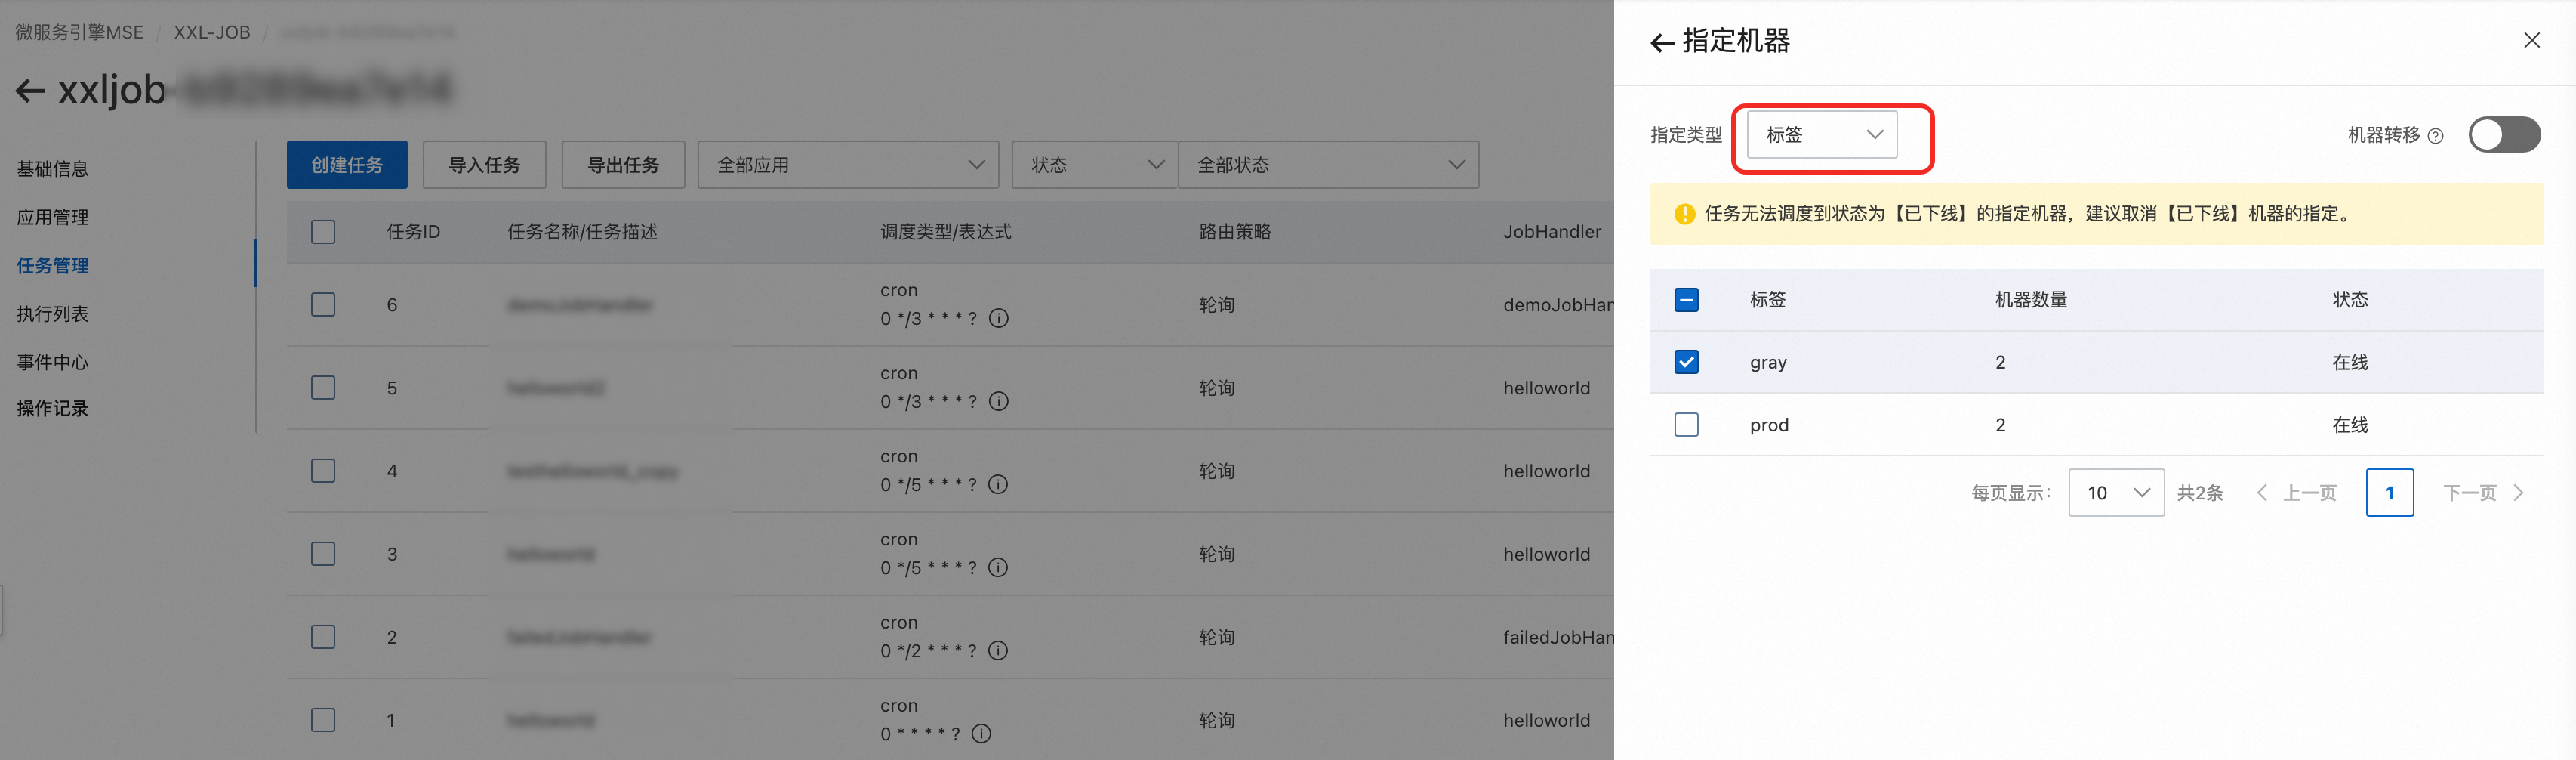Open the 指定类型 dropdown showing 标签
This screenshot has height=760, width=2576.
click(1822, 135)
